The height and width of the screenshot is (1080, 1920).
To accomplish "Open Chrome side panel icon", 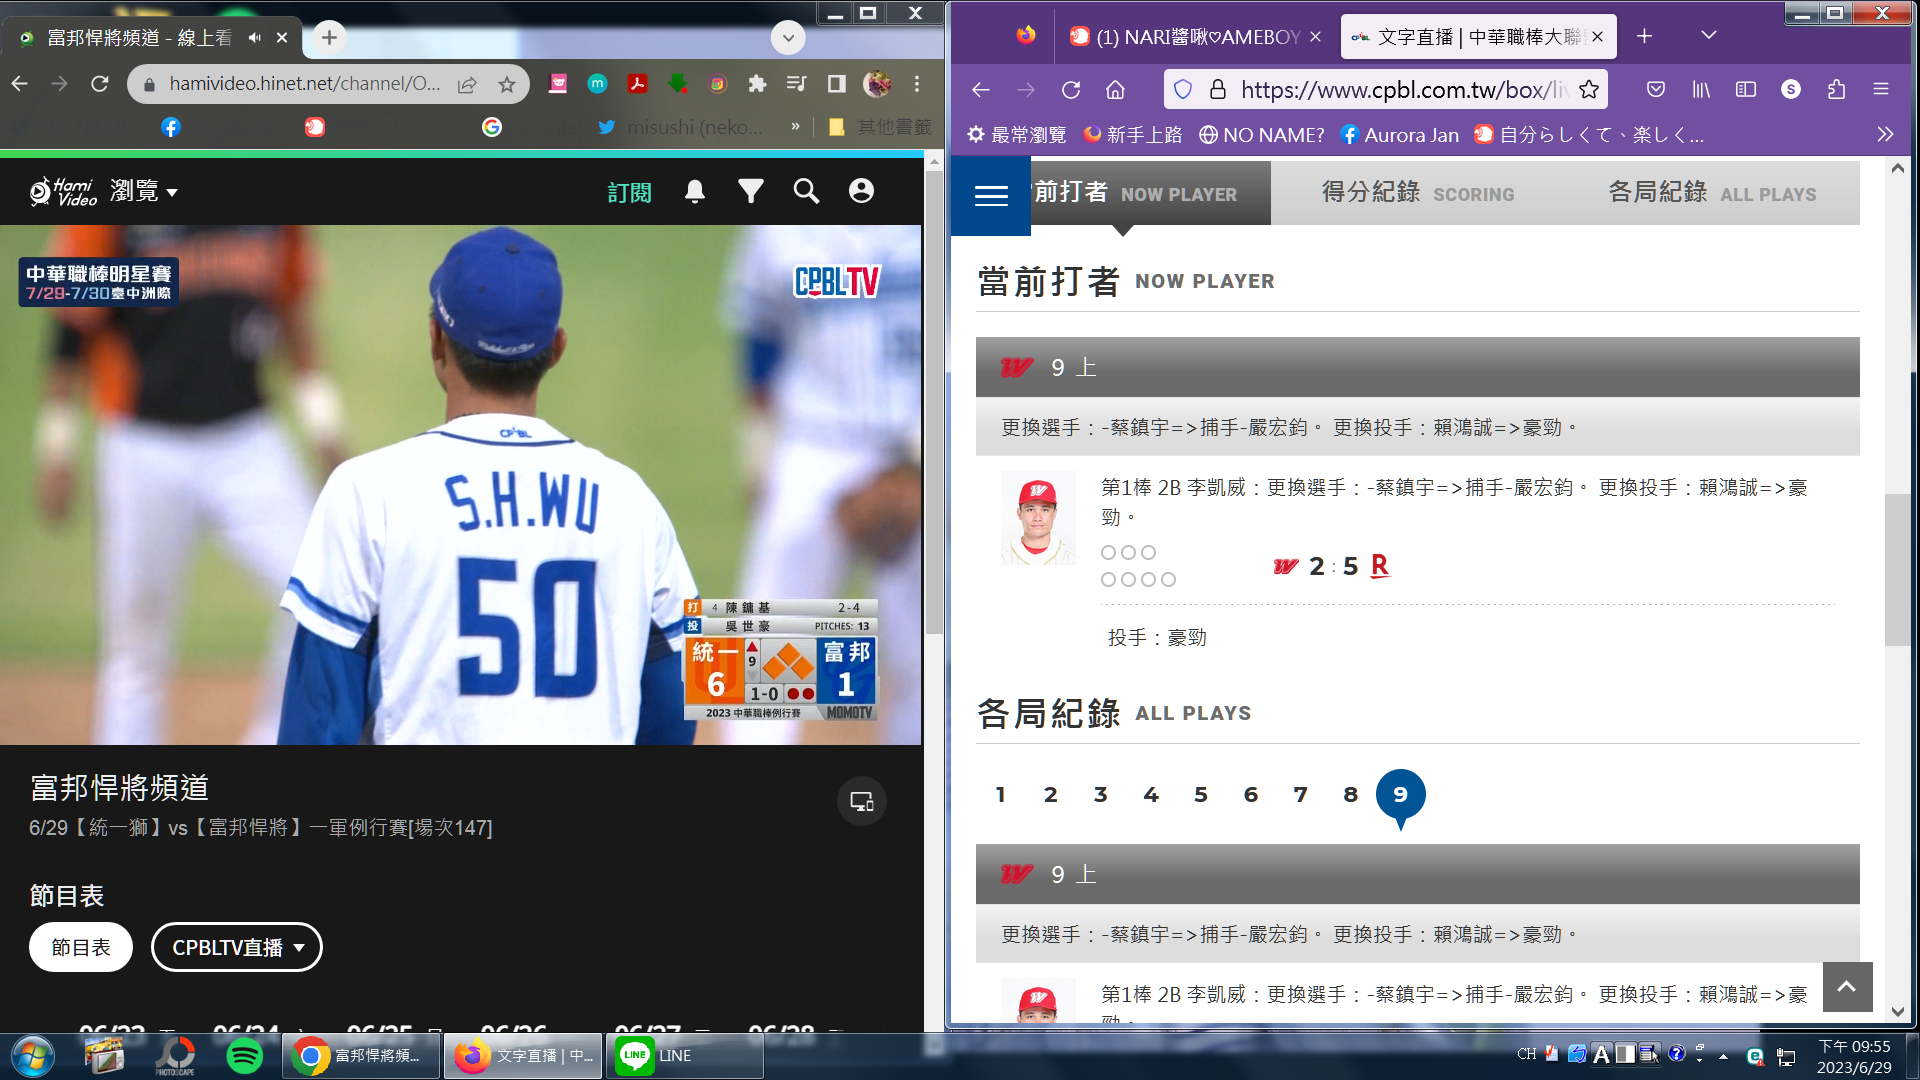I will 837,84.
